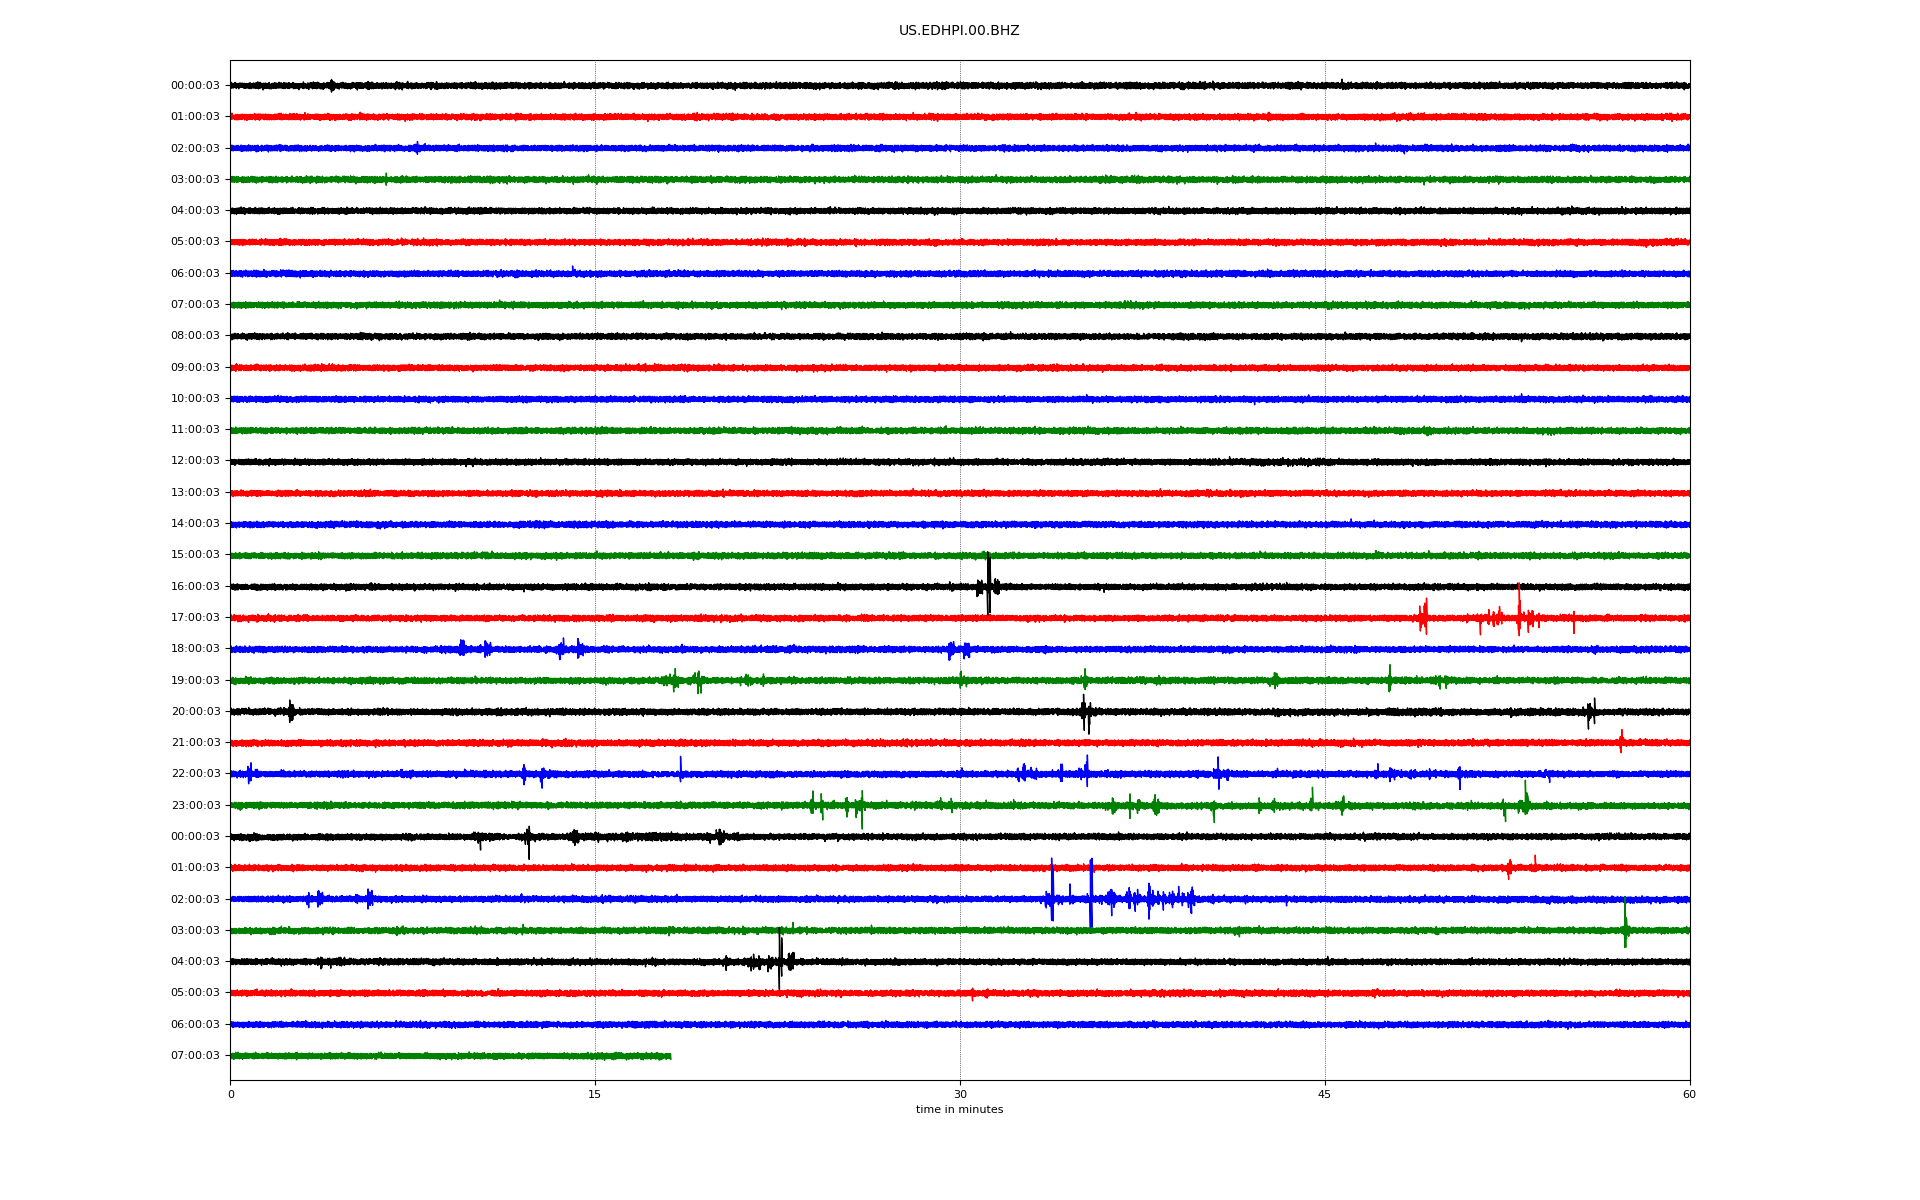Click the plot title US.EDHPI.00.BHZ
The width and height of the screenshot is (1920, 1200).
click(x=959, y=31)
